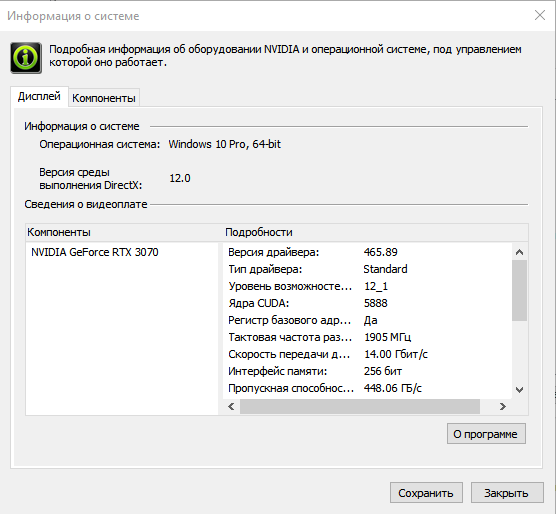
Task: Select NVIDIA GeForce RTX 3070 in list
Action: [95, 252]
